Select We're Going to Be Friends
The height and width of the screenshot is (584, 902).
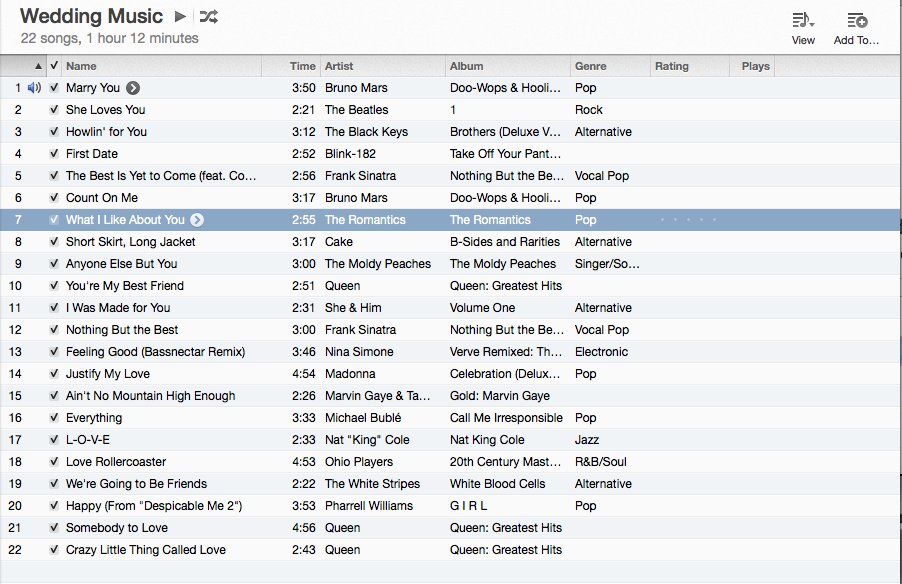coord(136,484)
